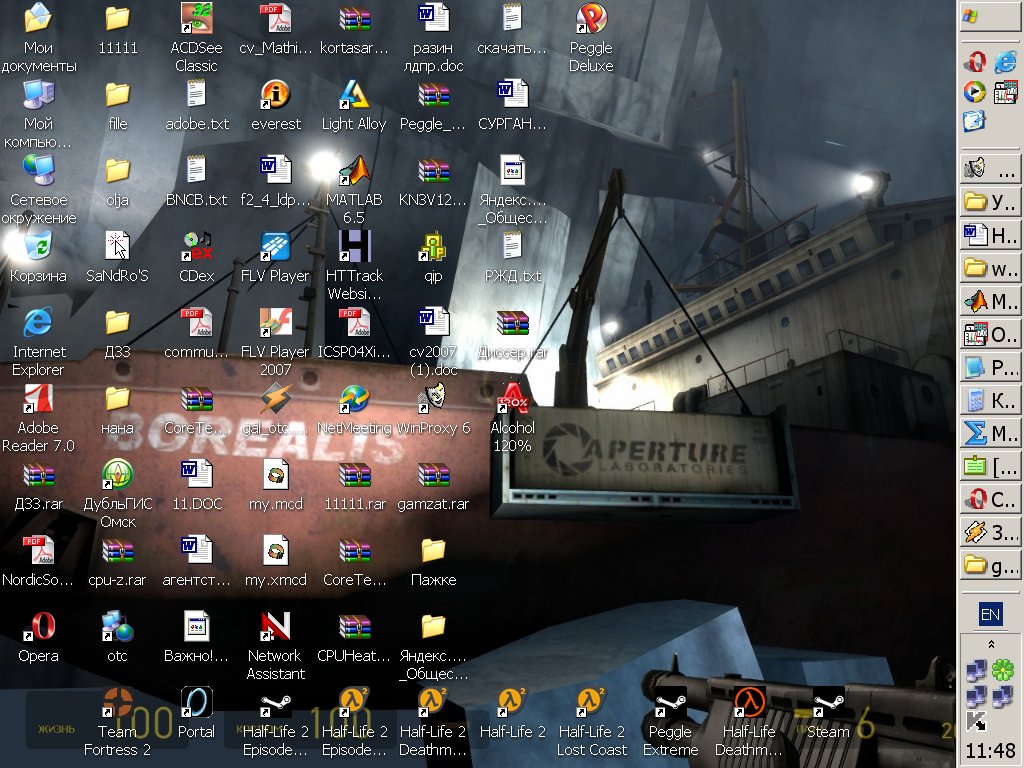Open the ACDSee Classic shortcut
The width and height of the screenshot is (1024, 768).
[196, 19]
